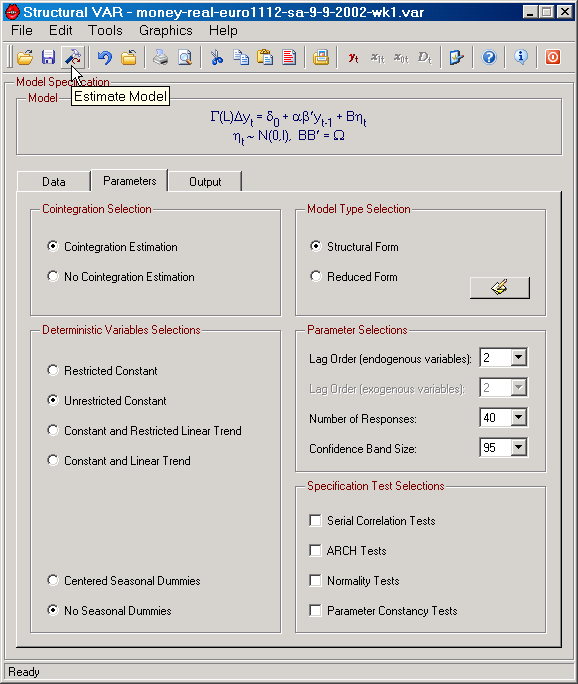Expand Lag Order exogenous variables dropdown
This screenshot has width=578, height=684.
[518, 388]
